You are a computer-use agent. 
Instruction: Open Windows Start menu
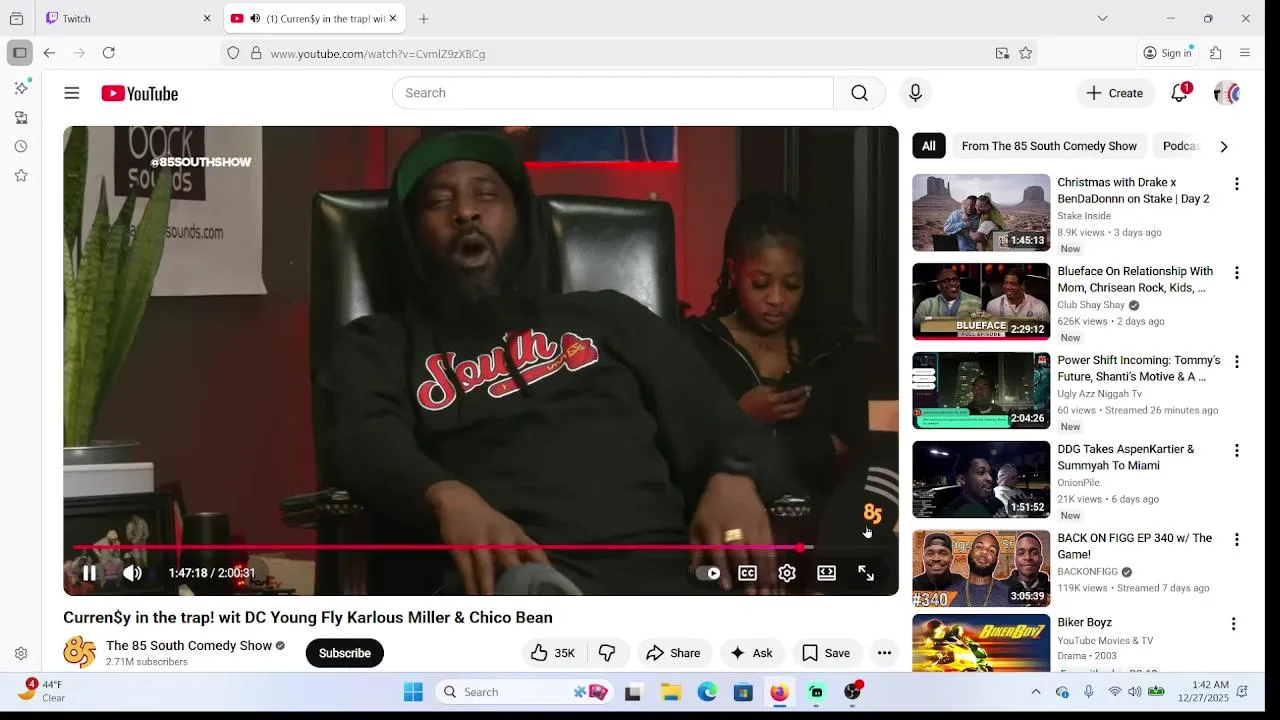[x=413, y=692]
